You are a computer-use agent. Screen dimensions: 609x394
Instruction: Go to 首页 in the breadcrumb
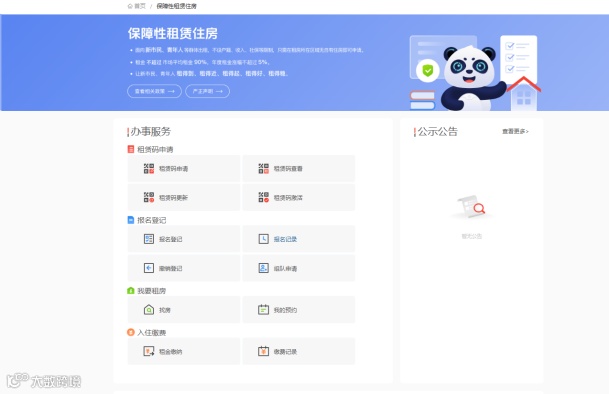coord(136,6)
